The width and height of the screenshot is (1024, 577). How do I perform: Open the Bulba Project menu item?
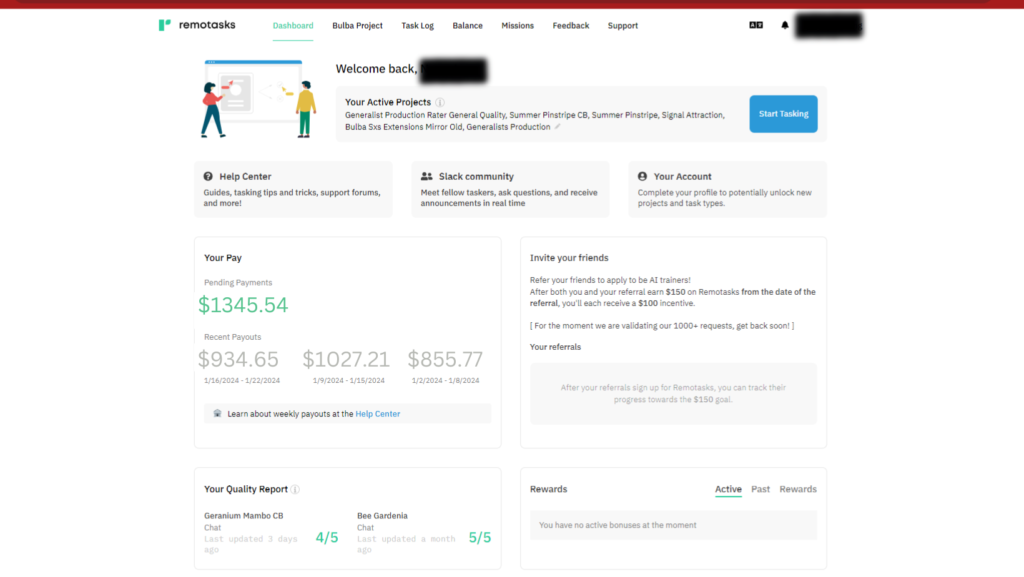point(357,26)
